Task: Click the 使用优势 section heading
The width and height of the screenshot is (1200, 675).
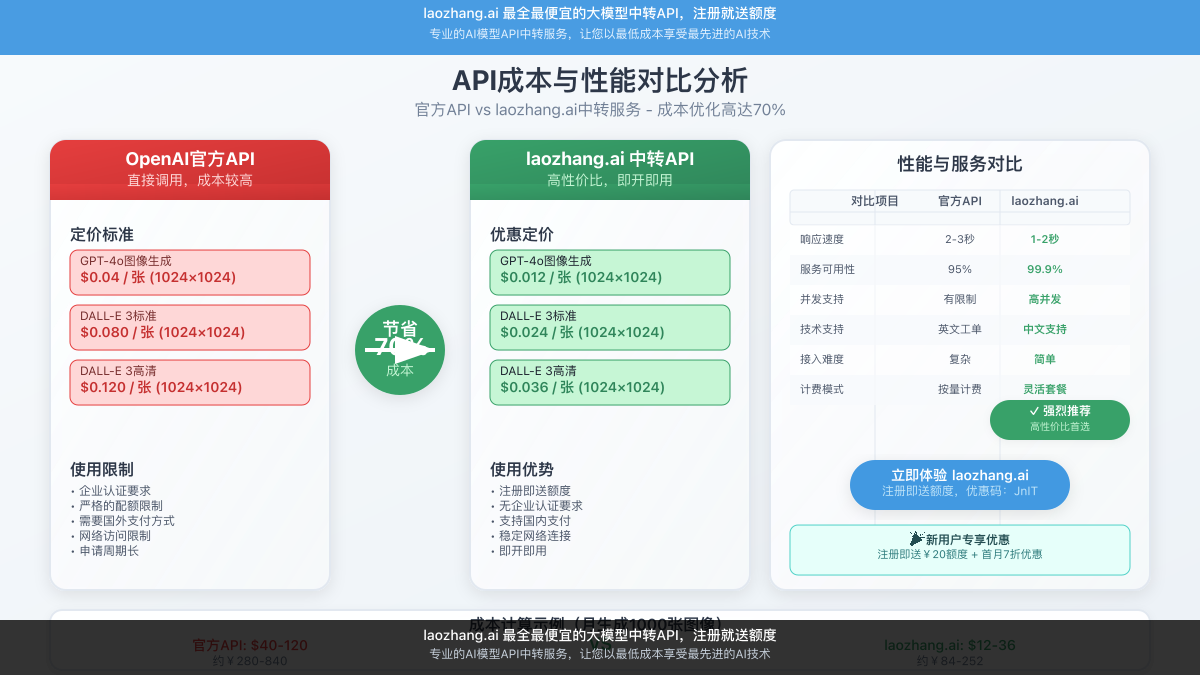Action: [522, 469]
